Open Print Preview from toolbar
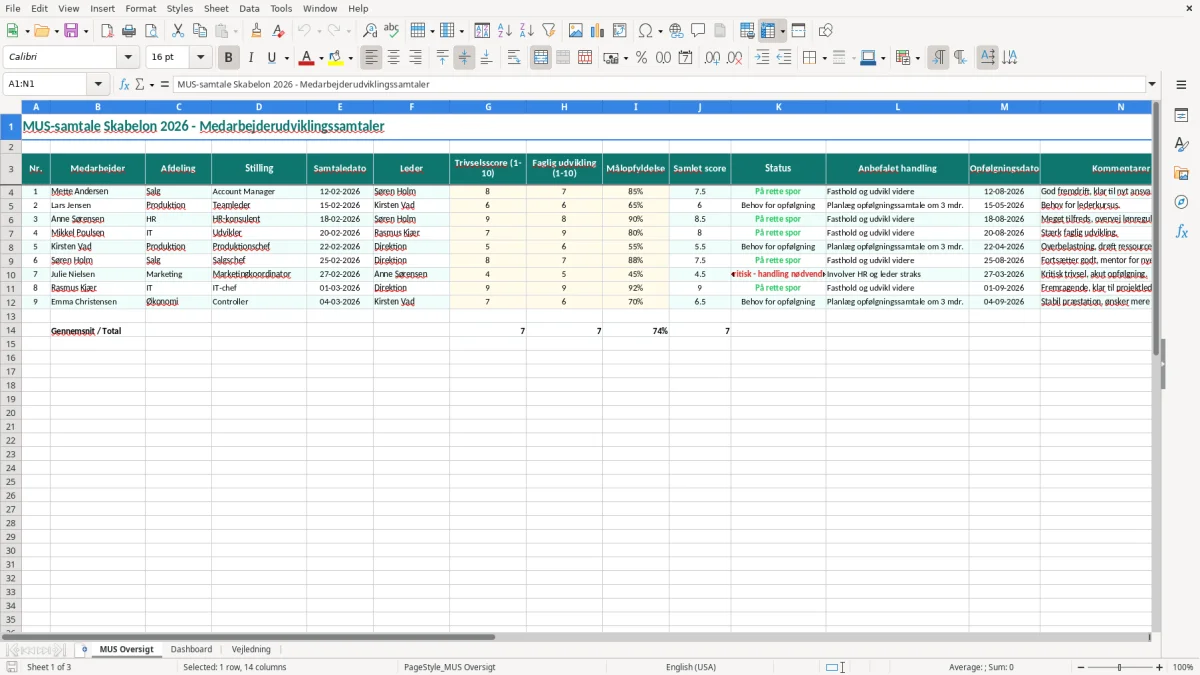This screenshot has height=675, width=1200. coord(151,31)
